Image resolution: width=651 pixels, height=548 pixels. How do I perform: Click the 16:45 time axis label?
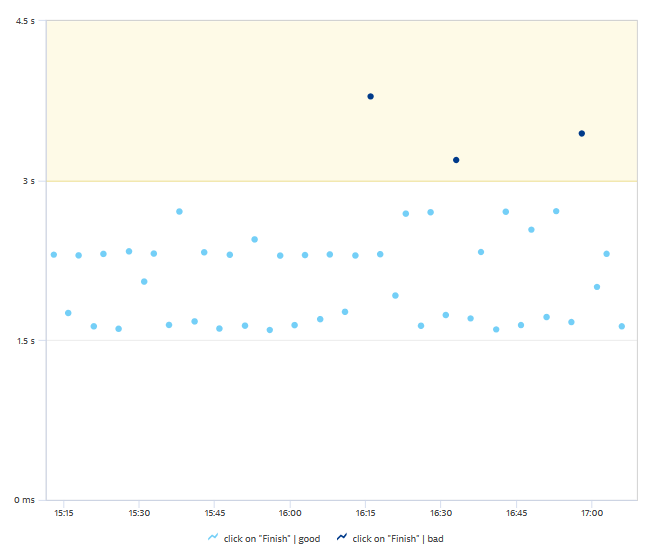(x=516, y=513)
